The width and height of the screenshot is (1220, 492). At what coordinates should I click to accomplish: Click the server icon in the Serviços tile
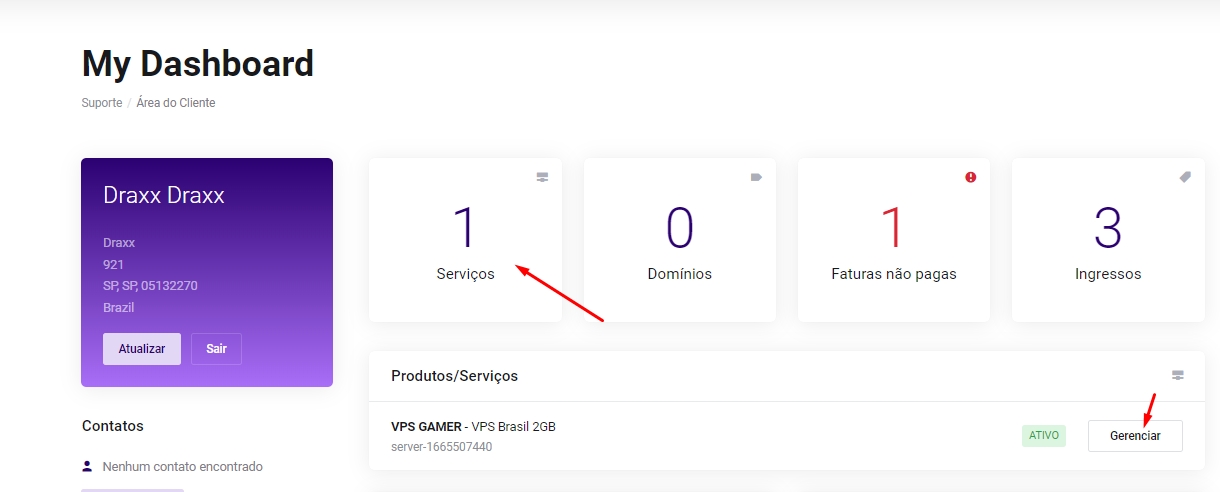click(542, 177)
